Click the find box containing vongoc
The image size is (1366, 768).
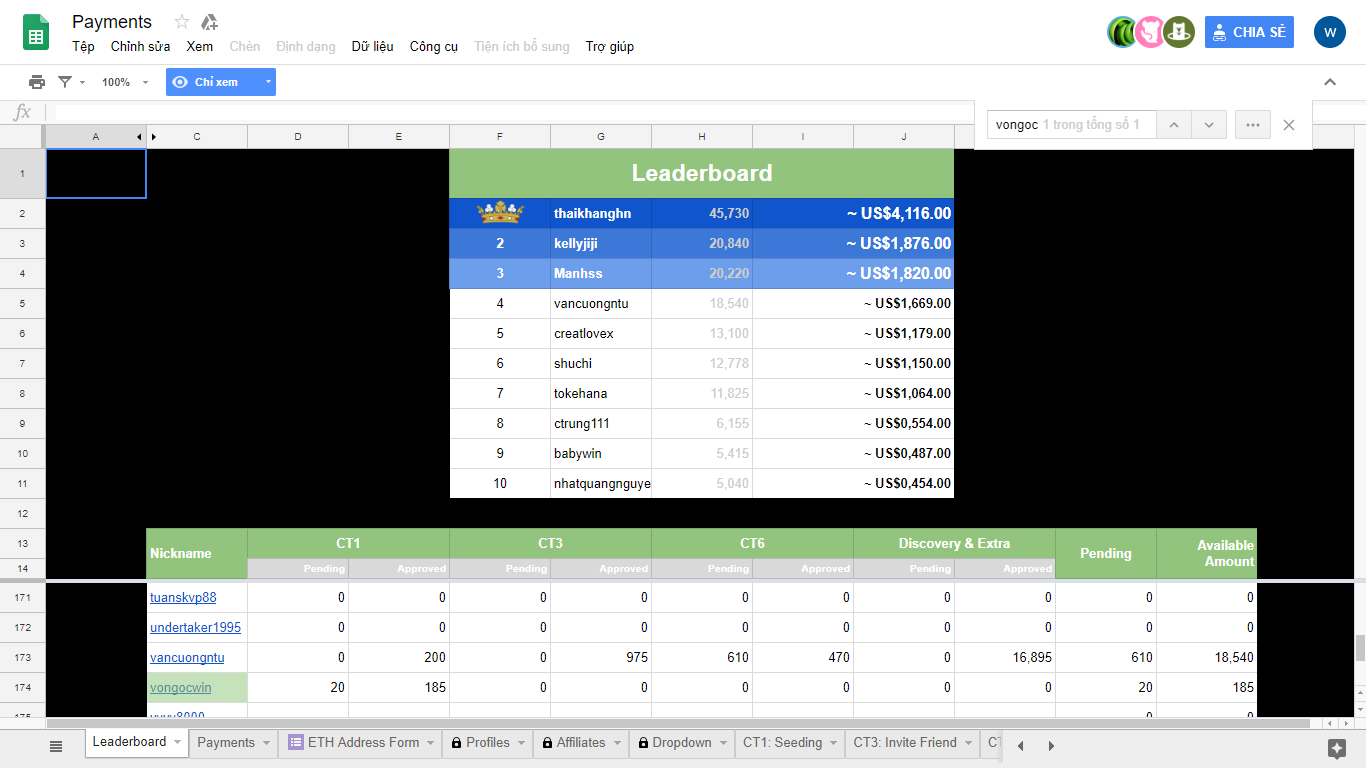1071,125
